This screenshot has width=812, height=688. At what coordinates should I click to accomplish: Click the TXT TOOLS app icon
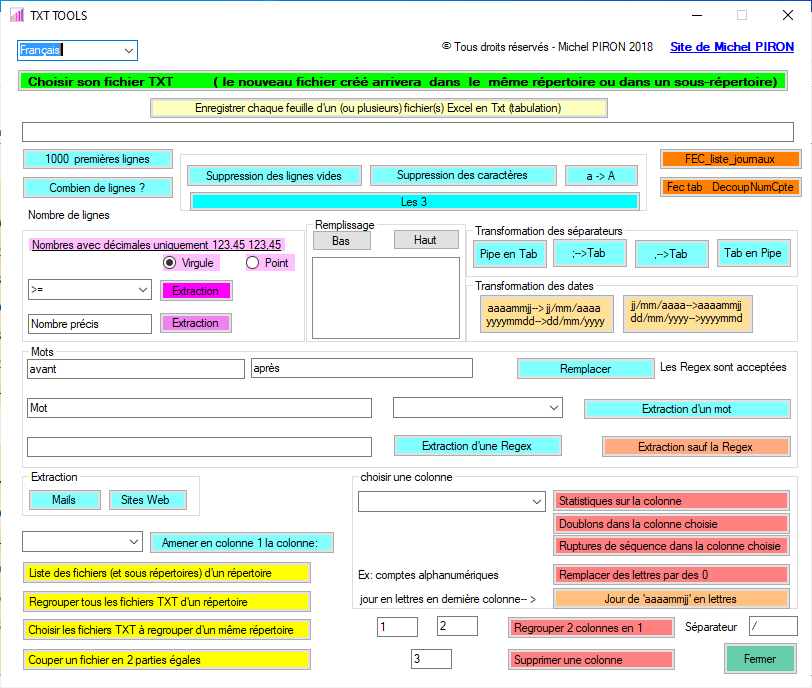coord(17,15)
